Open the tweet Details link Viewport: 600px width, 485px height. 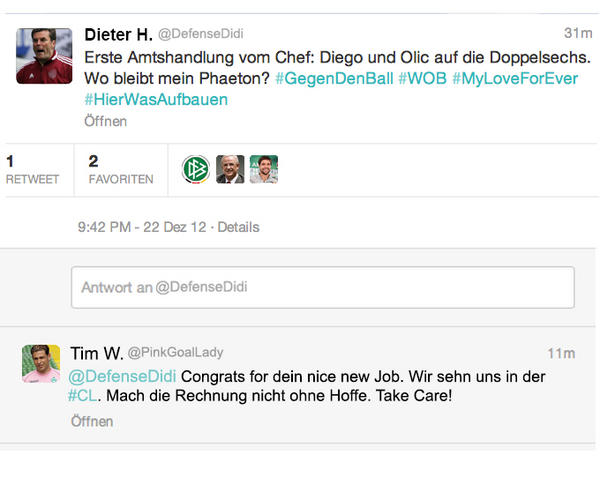pos(238,227)
